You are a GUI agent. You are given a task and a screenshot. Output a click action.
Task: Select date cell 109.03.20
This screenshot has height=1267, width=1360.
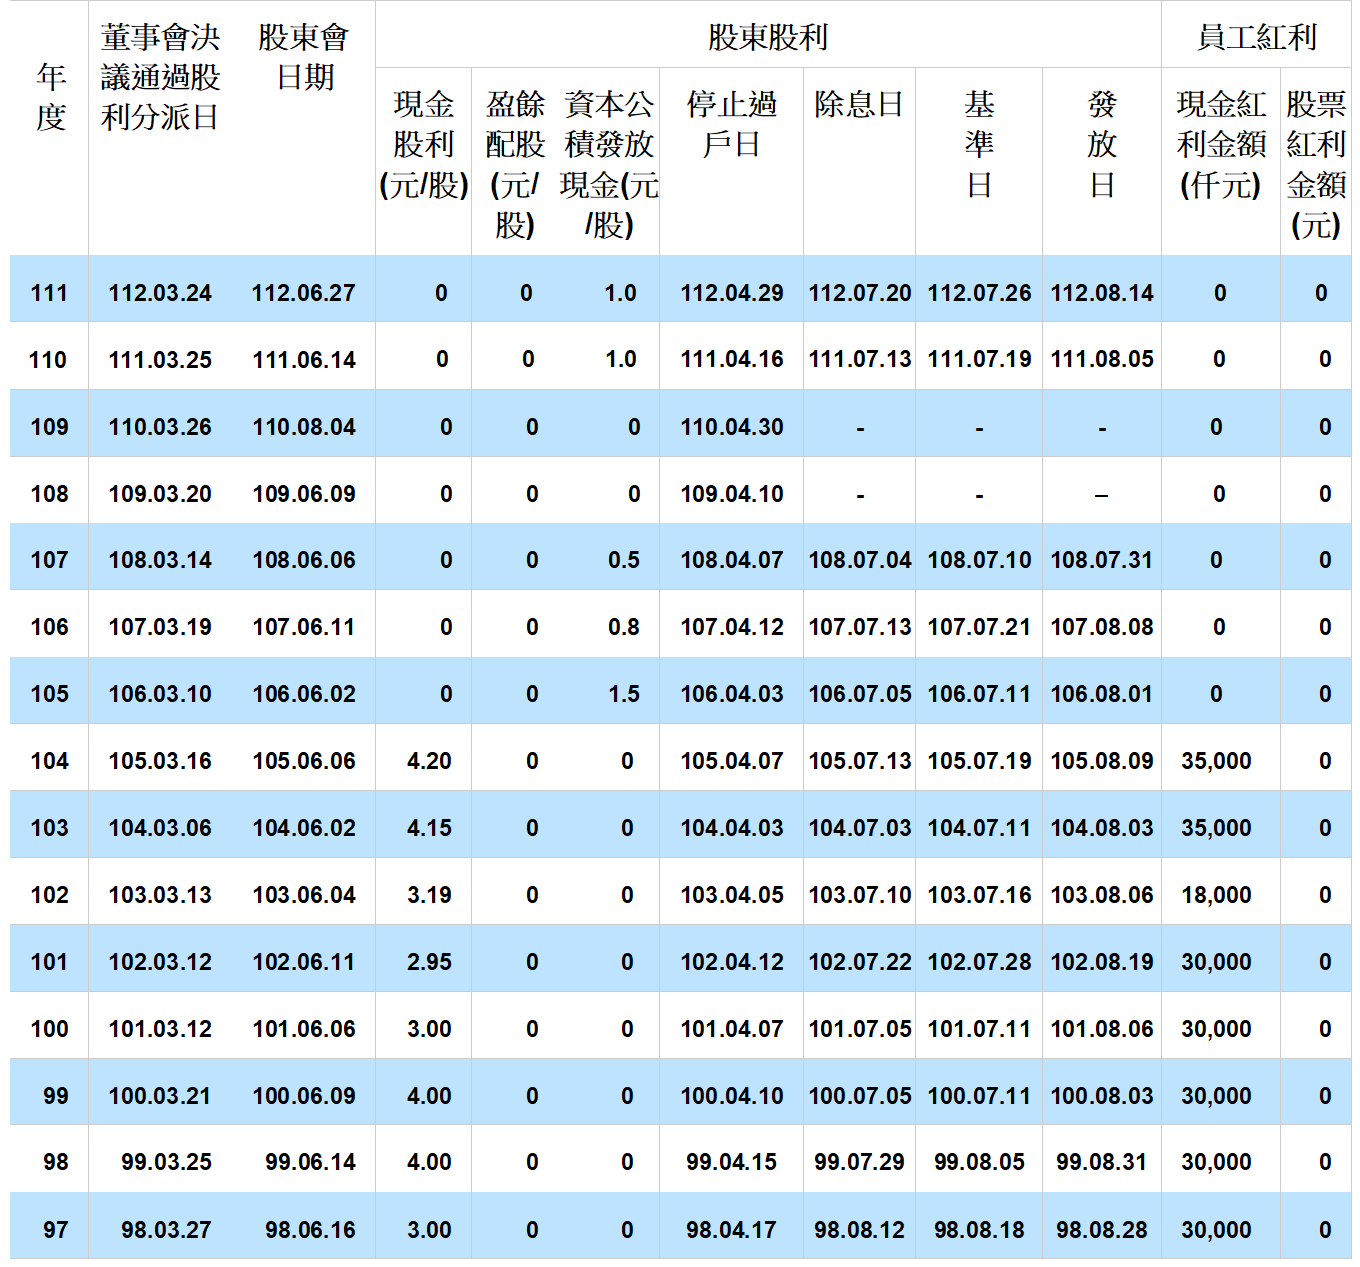[160, 494]
